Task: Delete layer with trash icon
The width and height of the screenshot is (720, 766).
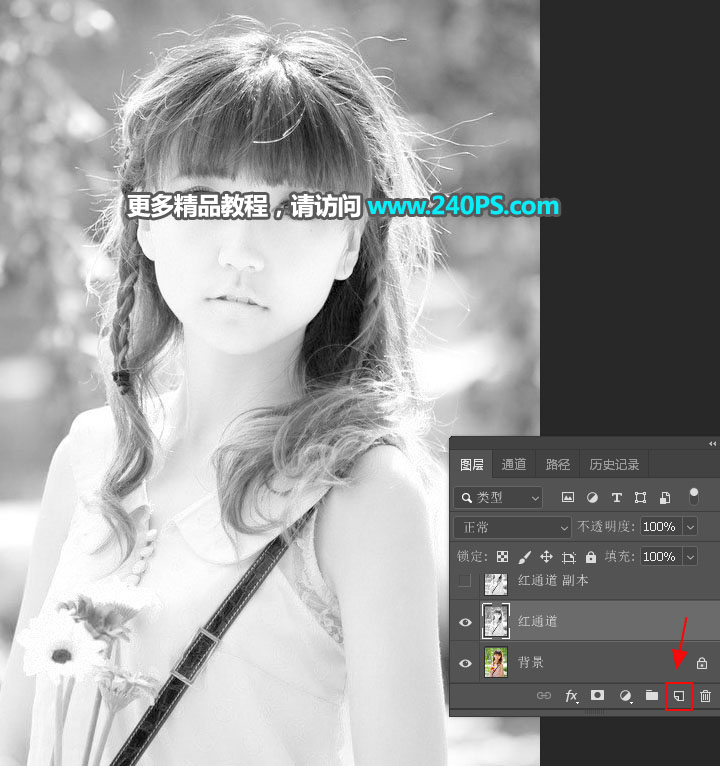Action: point(705,696)
